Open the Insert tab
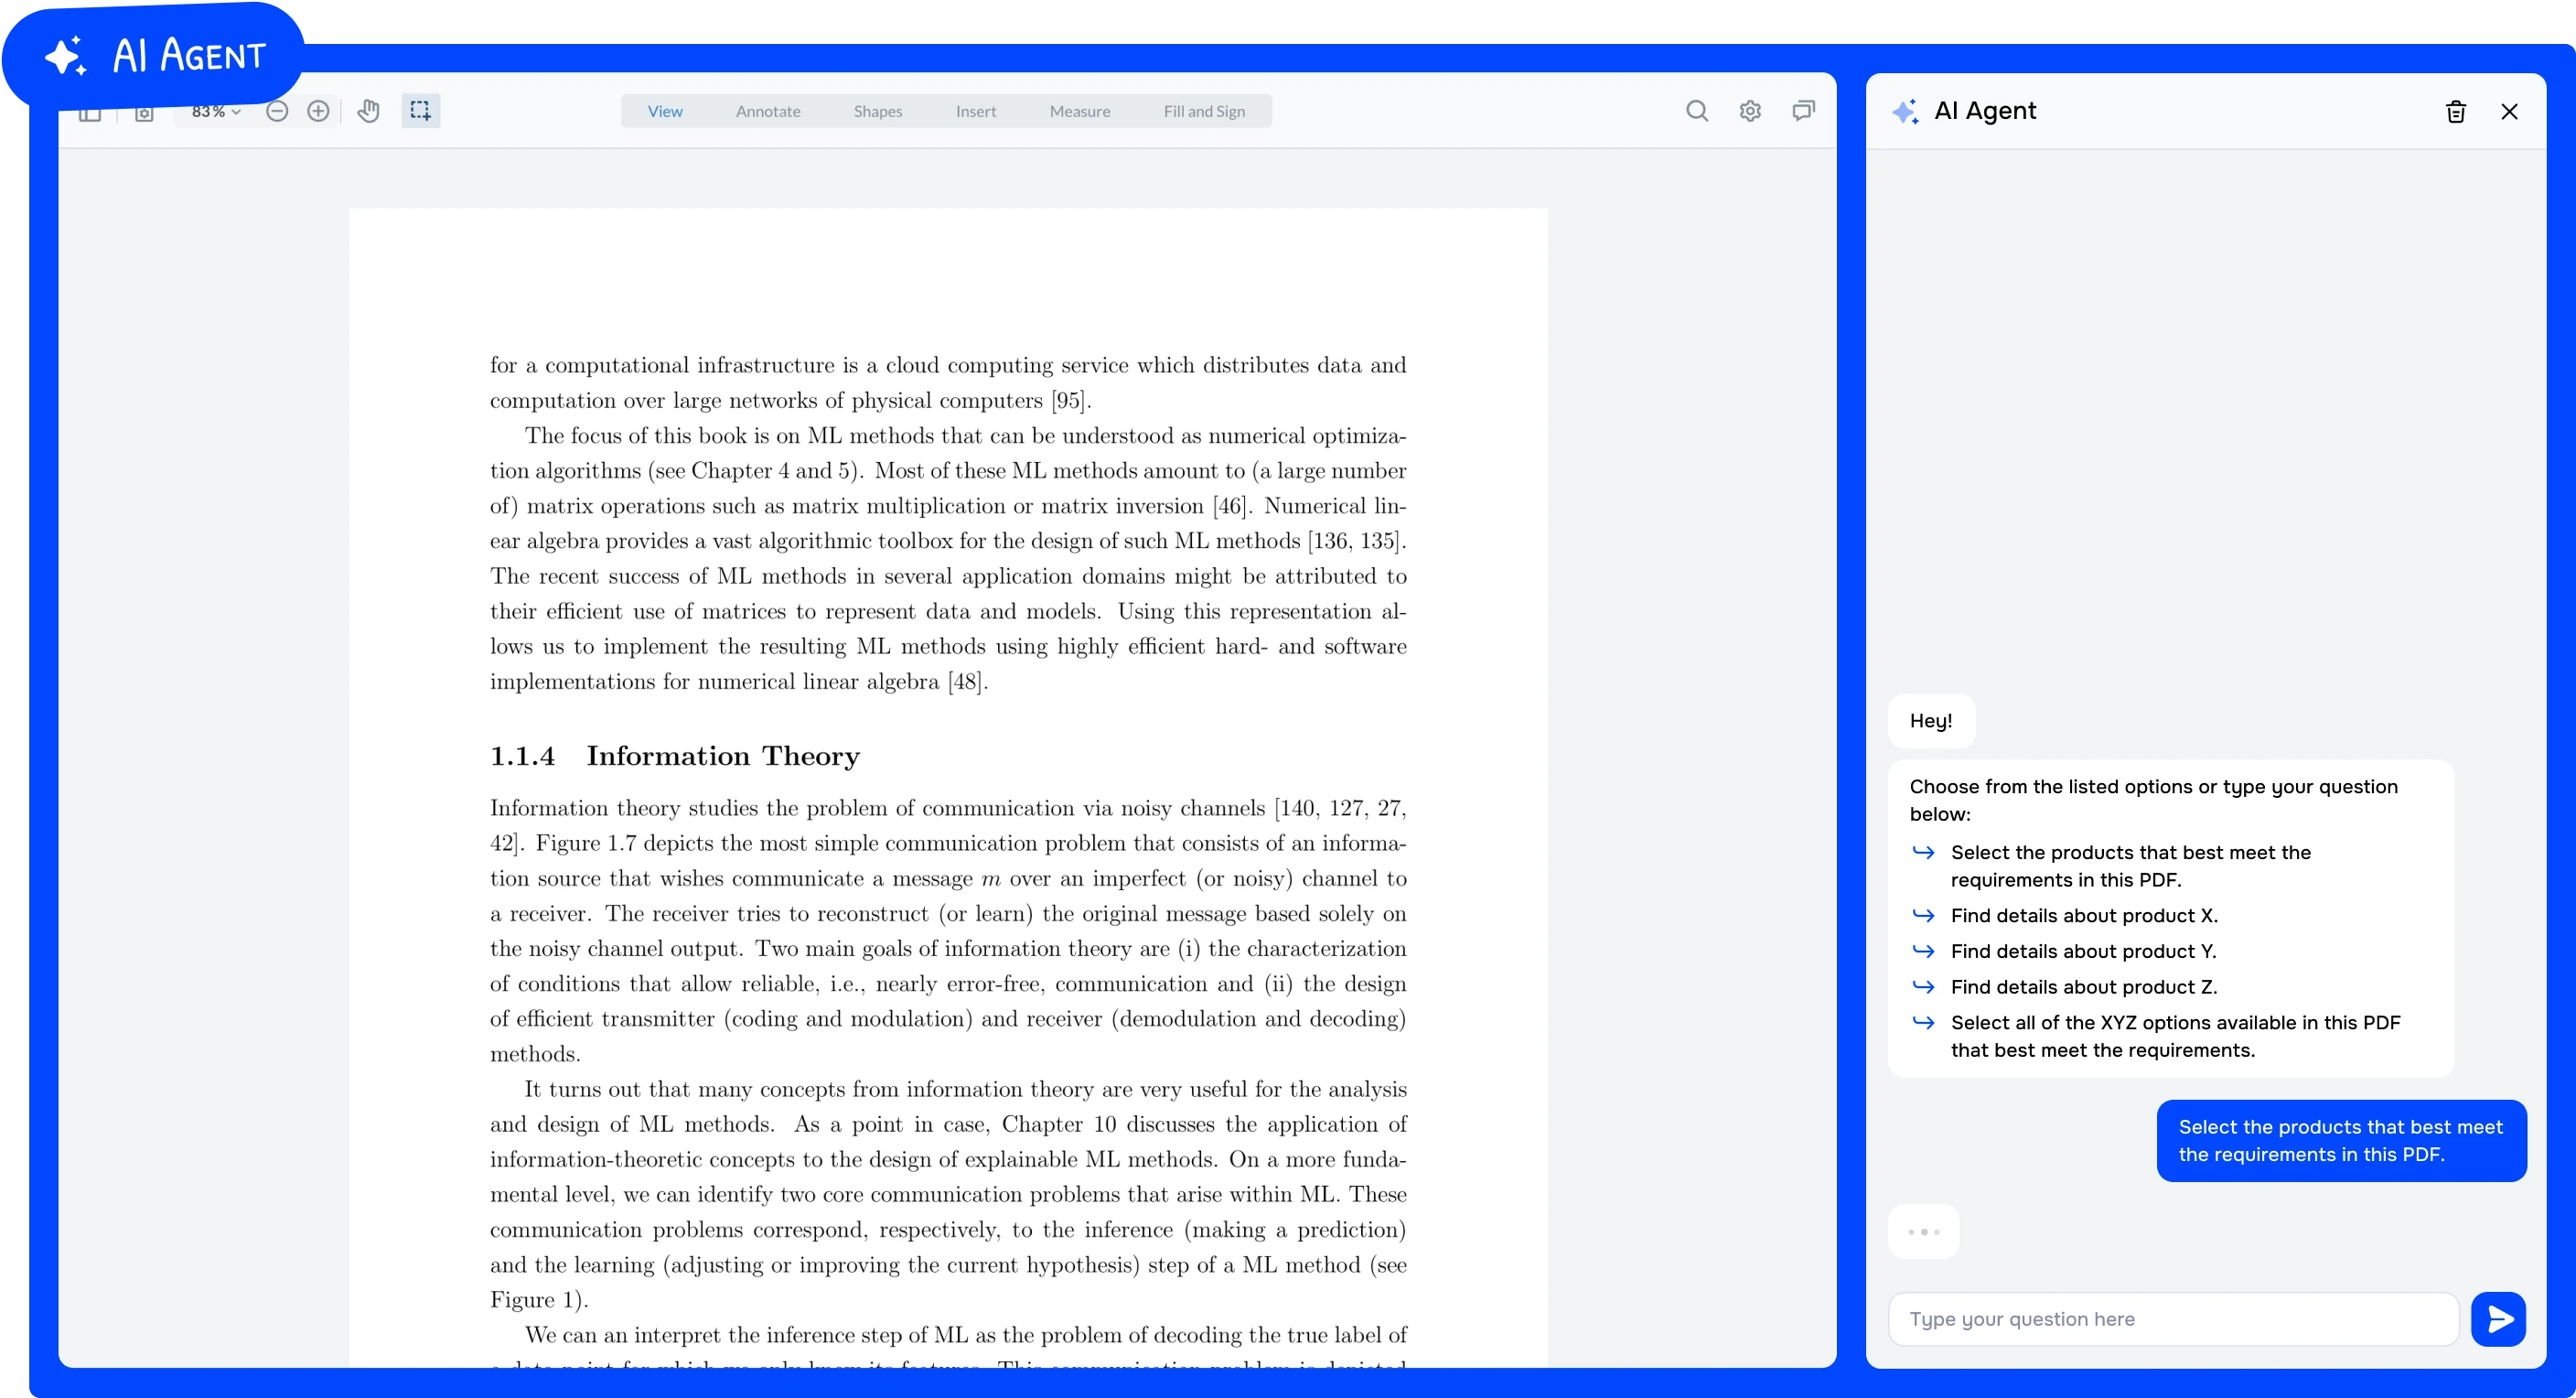The image size is (2576, 1398). (976, 111)
